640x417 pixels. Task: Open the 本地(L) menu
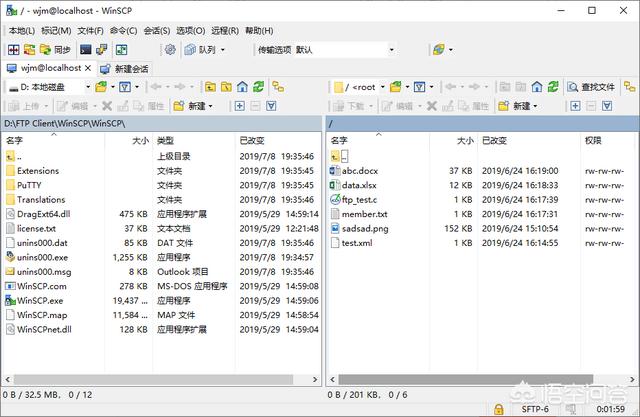tap(22, 31)
